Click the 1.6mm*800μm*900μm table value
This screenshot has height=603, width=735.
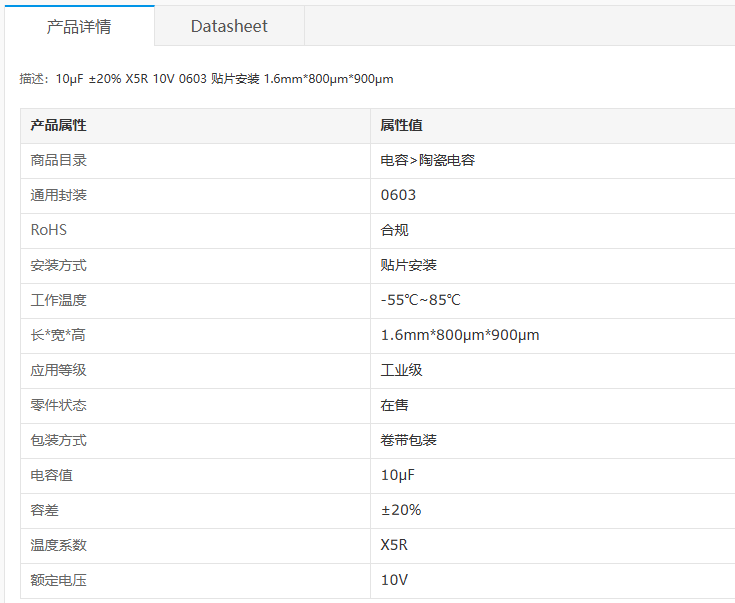[460, 335]
